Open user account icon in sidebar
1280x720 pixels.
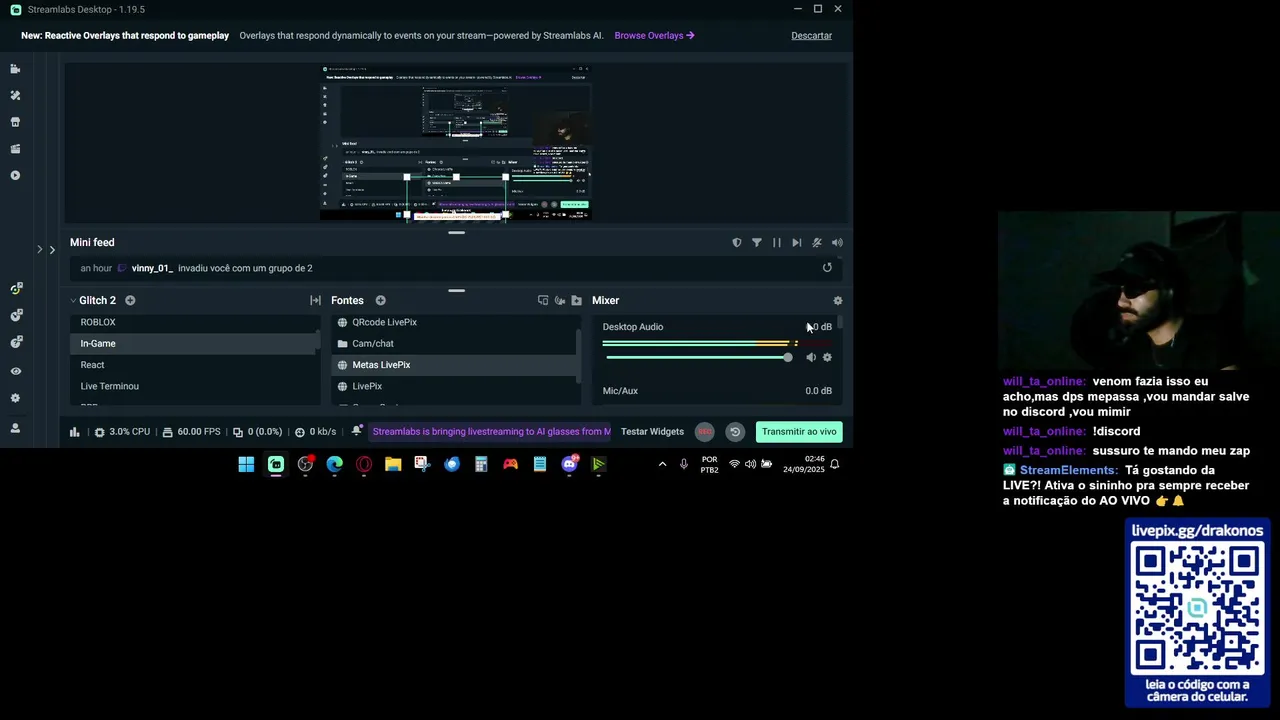tap(15, 428)
